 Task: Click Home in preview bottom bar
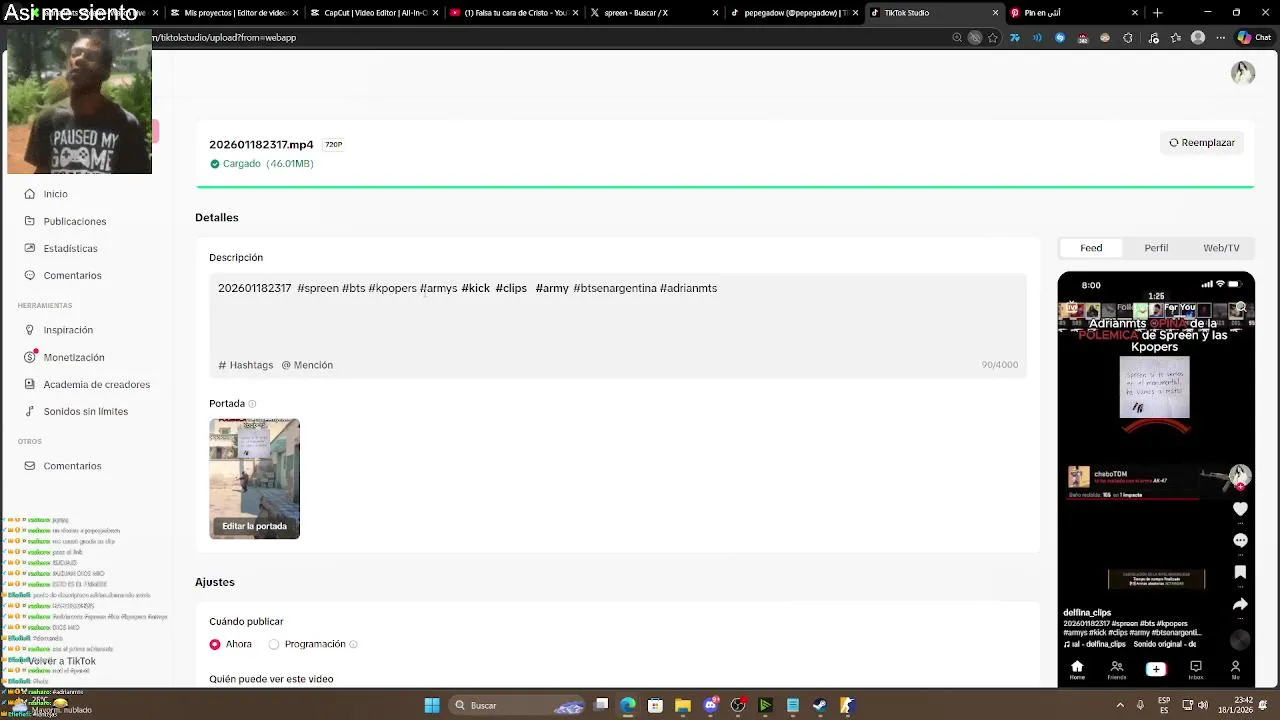pos(1077,670)
